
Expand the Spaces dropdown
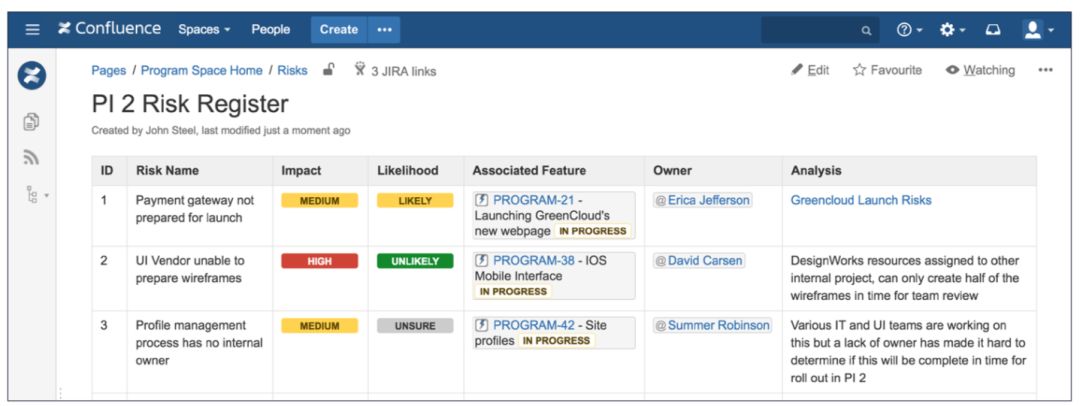[204, 30]
